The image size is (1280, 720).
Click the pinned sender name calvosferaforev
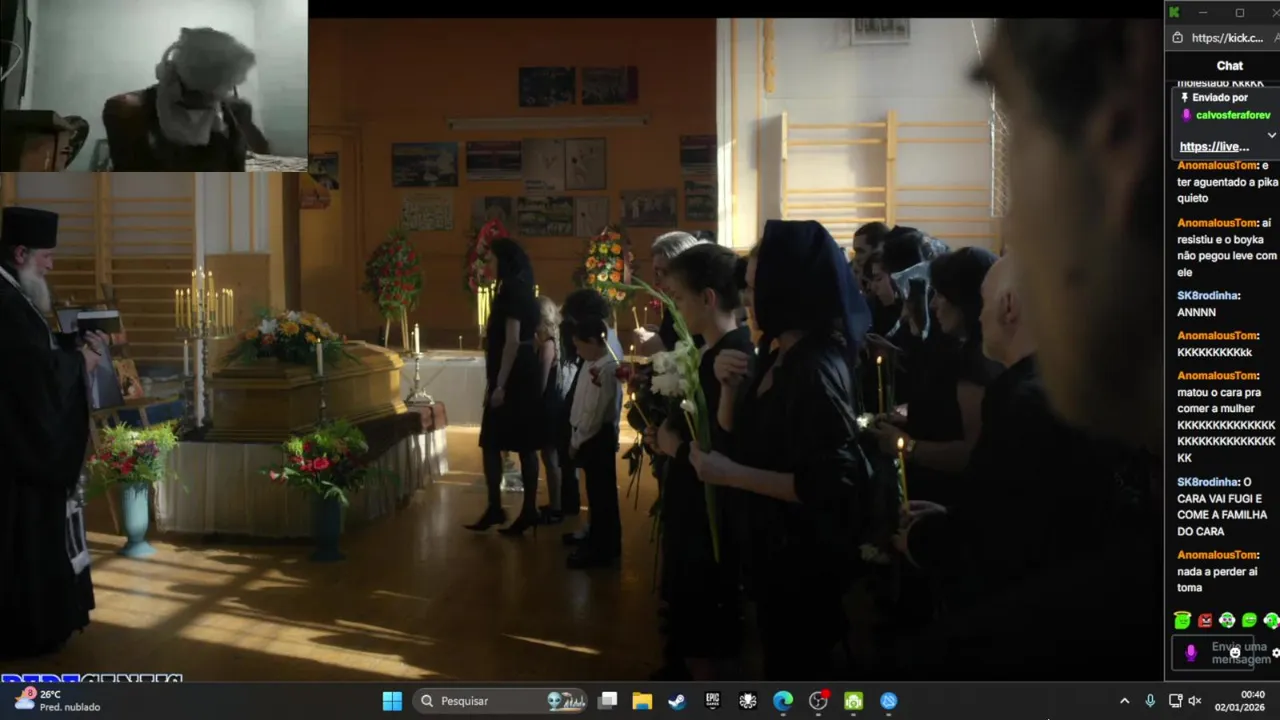1232,115
